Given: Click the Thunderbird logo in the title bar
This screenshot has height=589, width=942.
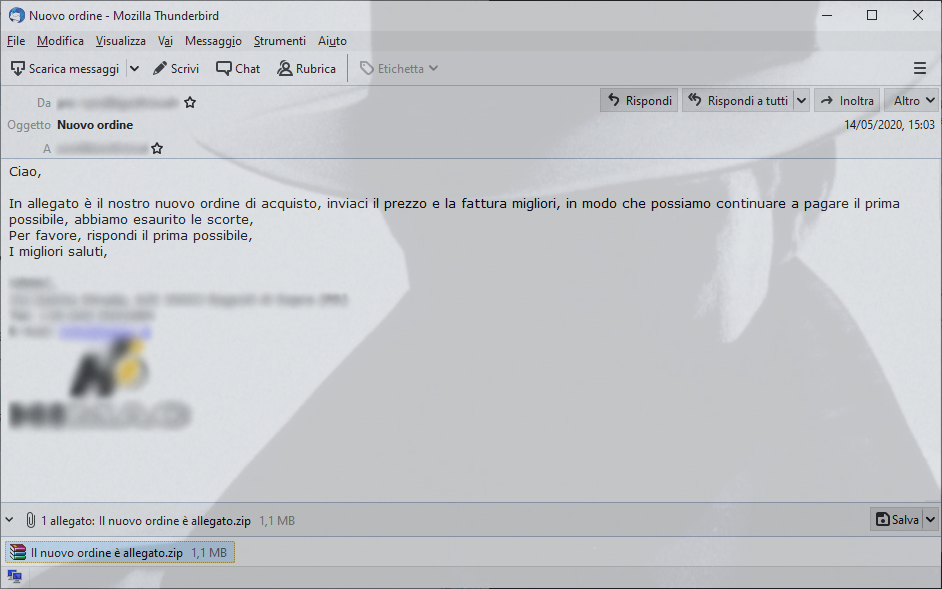Looking at the screenshot, I should 17,15.
